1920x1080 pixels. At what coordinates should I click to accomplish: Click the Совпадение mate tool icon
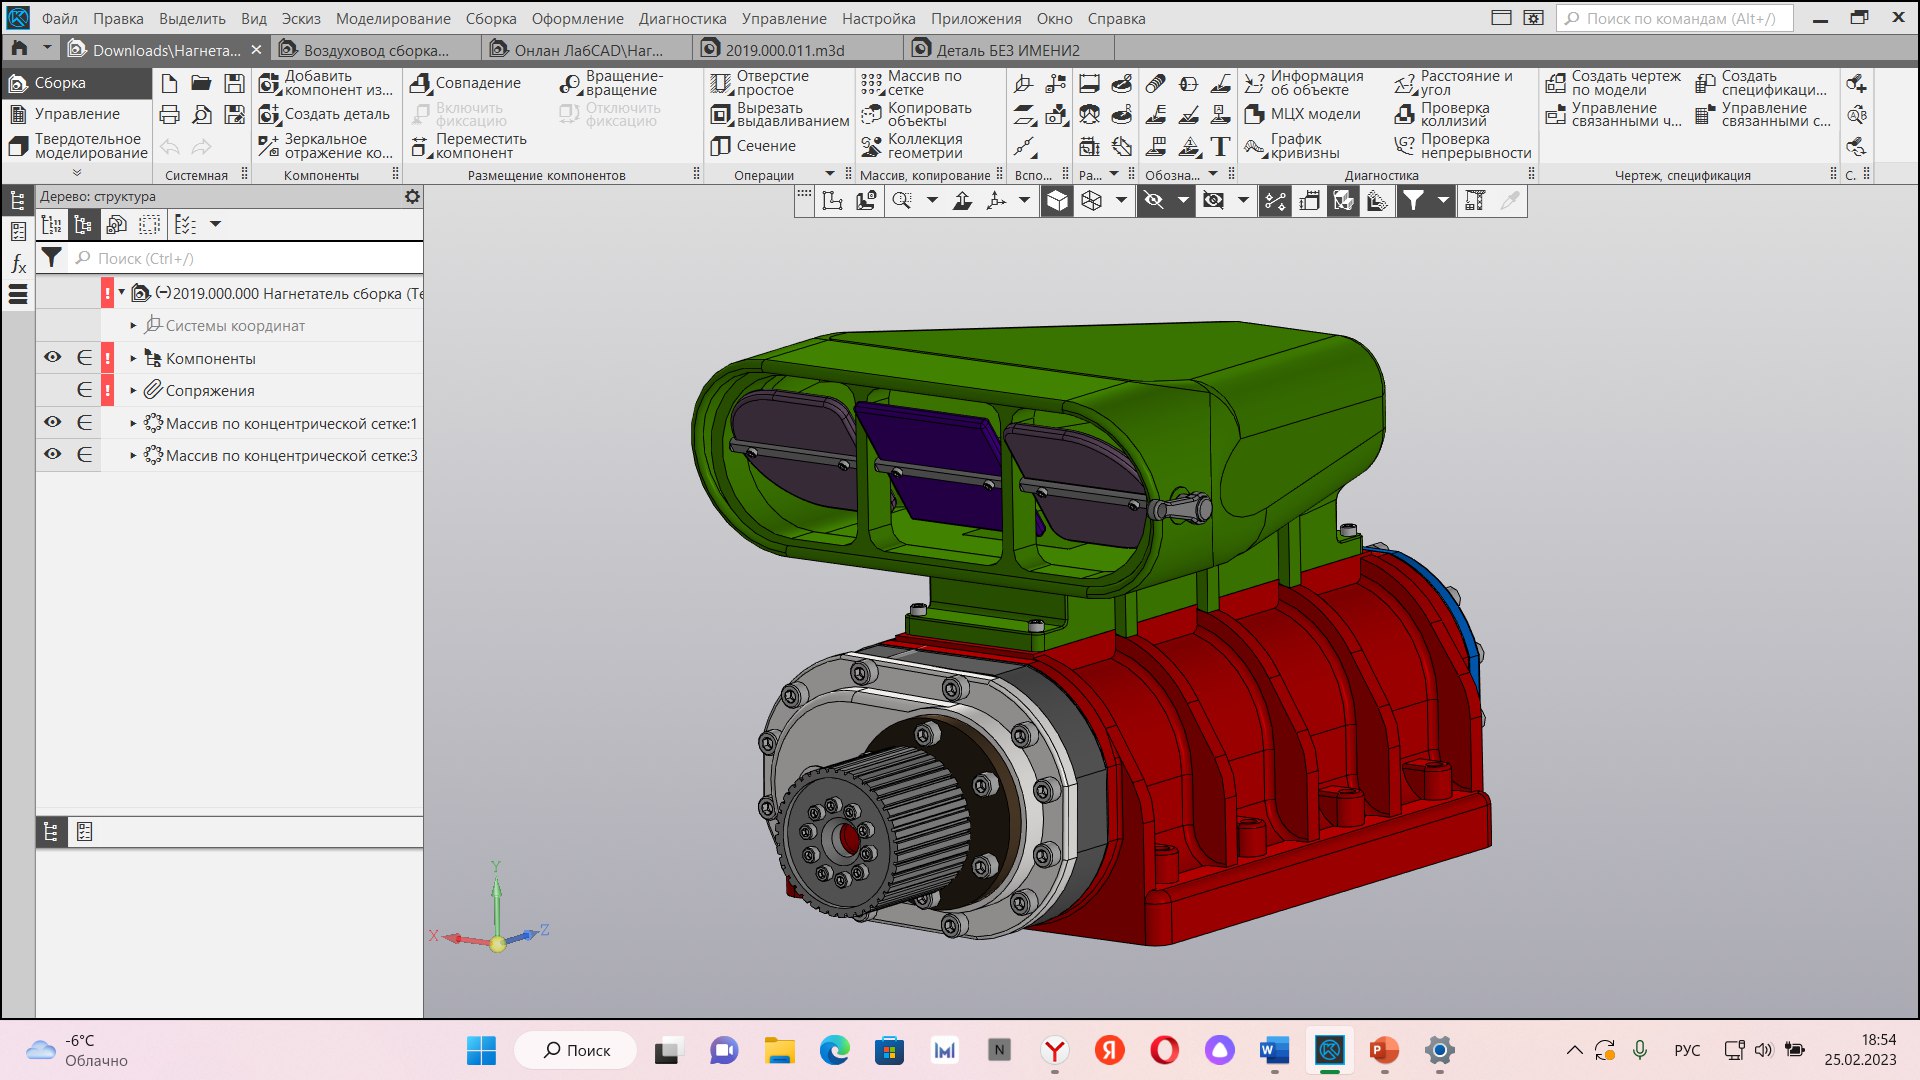(x=421, y=83)
